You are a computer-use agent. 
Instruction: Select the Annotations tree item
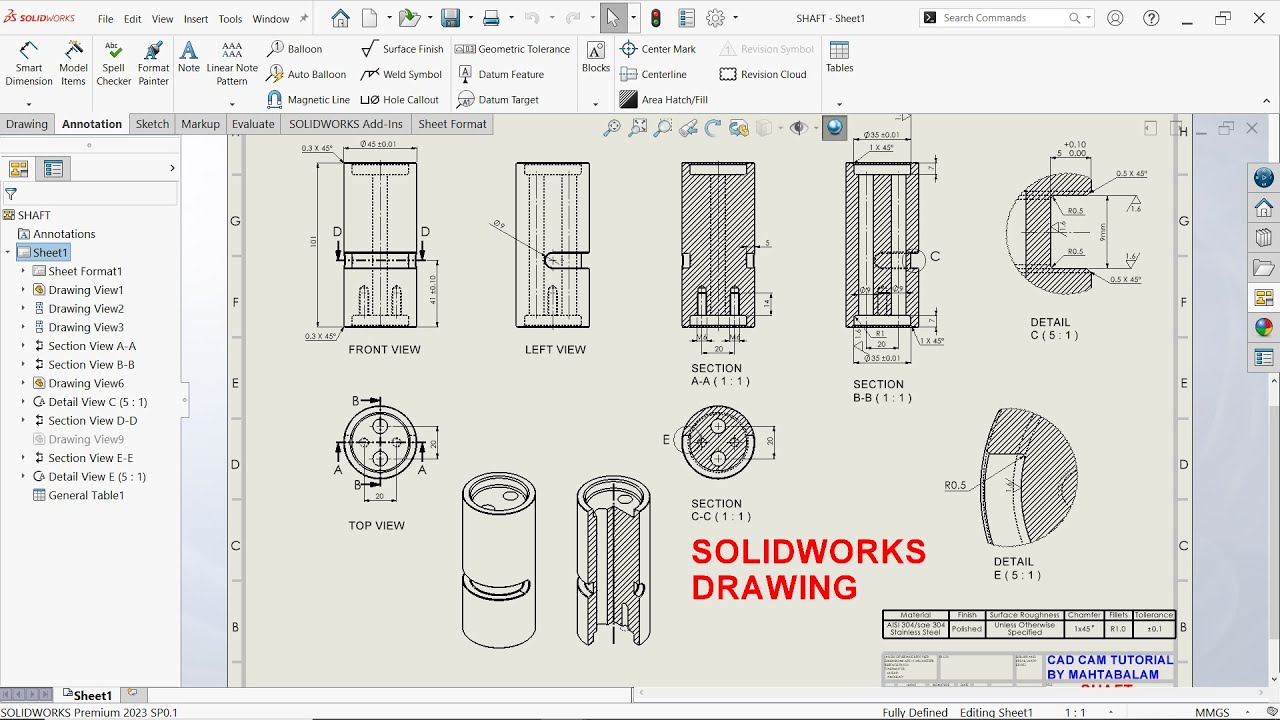point(56,234)
